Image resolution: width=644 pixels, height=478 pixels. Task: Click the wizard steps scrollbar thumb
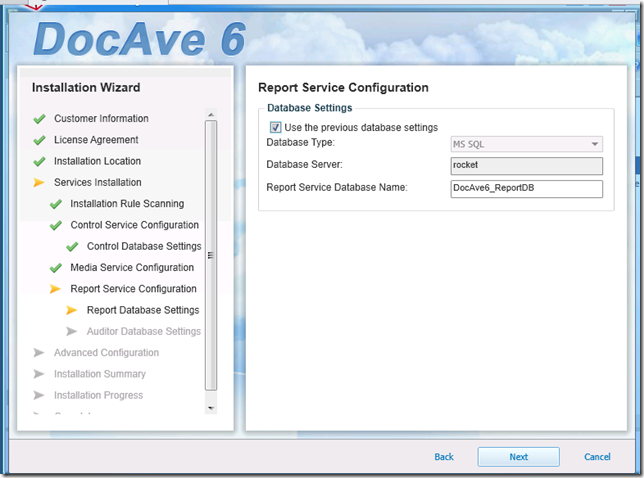click(211, 255)
